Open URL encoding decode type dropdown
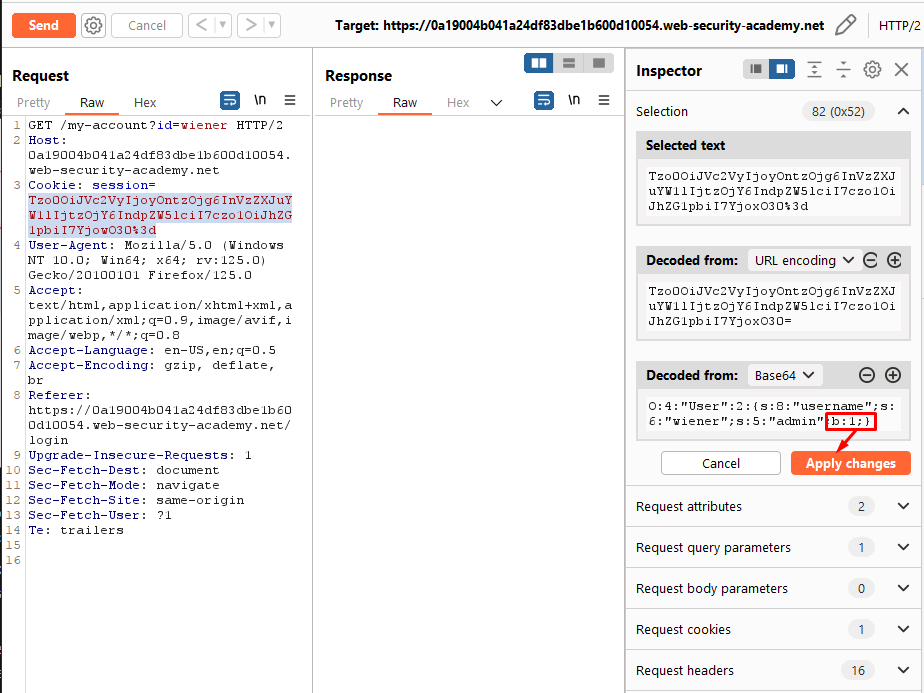This screenshot has width=924, height=693. point(802,260)
